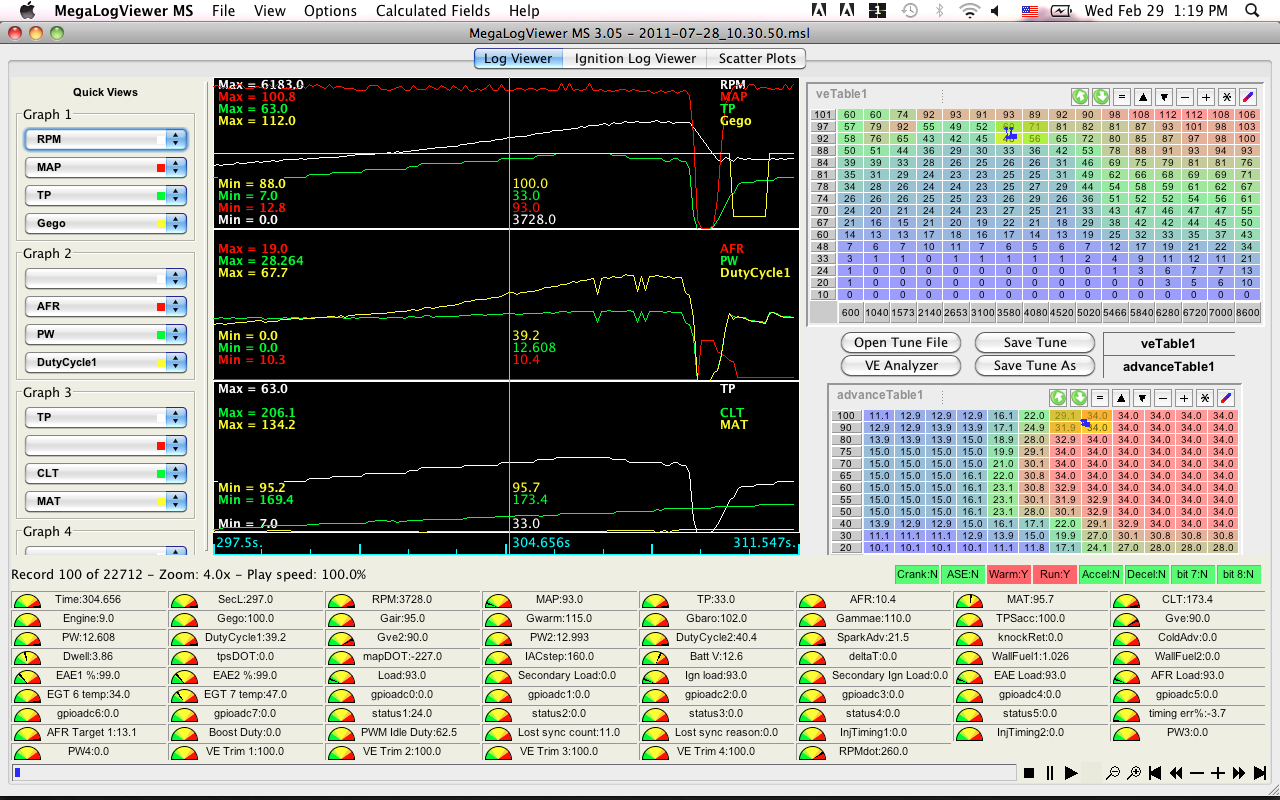Click the Save Tune As button

click(x=1034, y=365)
